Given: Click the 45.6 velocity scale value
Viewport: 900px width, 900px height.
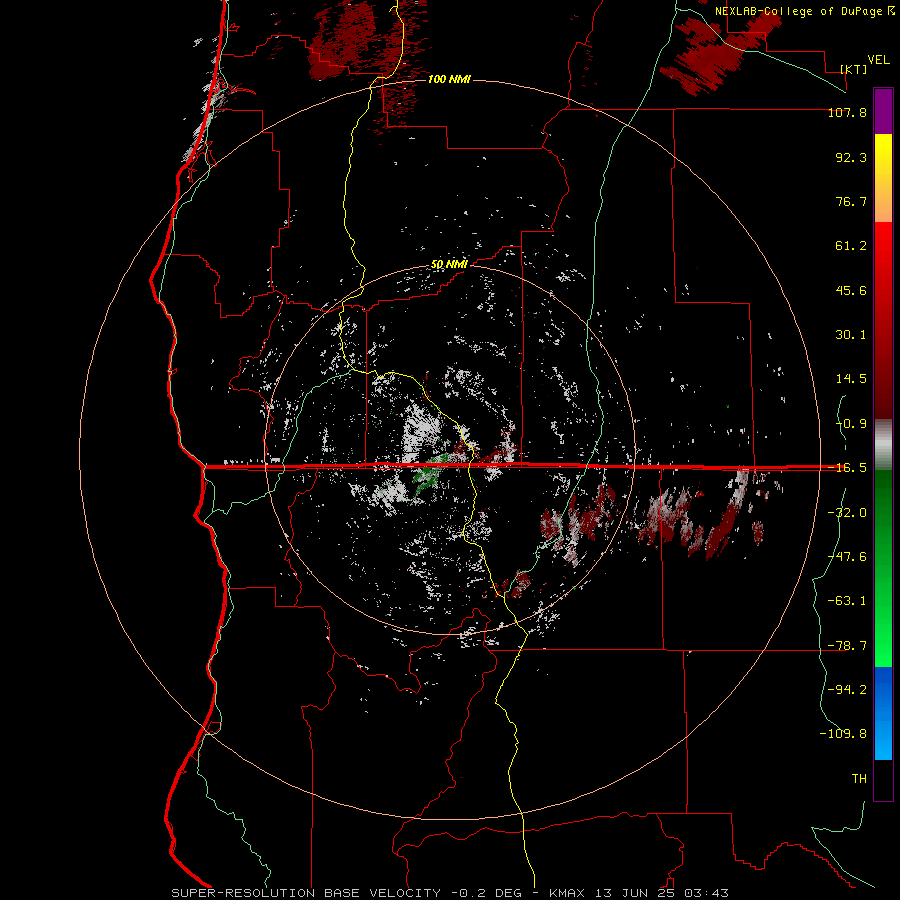Looking at the screenshot, I should coord(851,290).
